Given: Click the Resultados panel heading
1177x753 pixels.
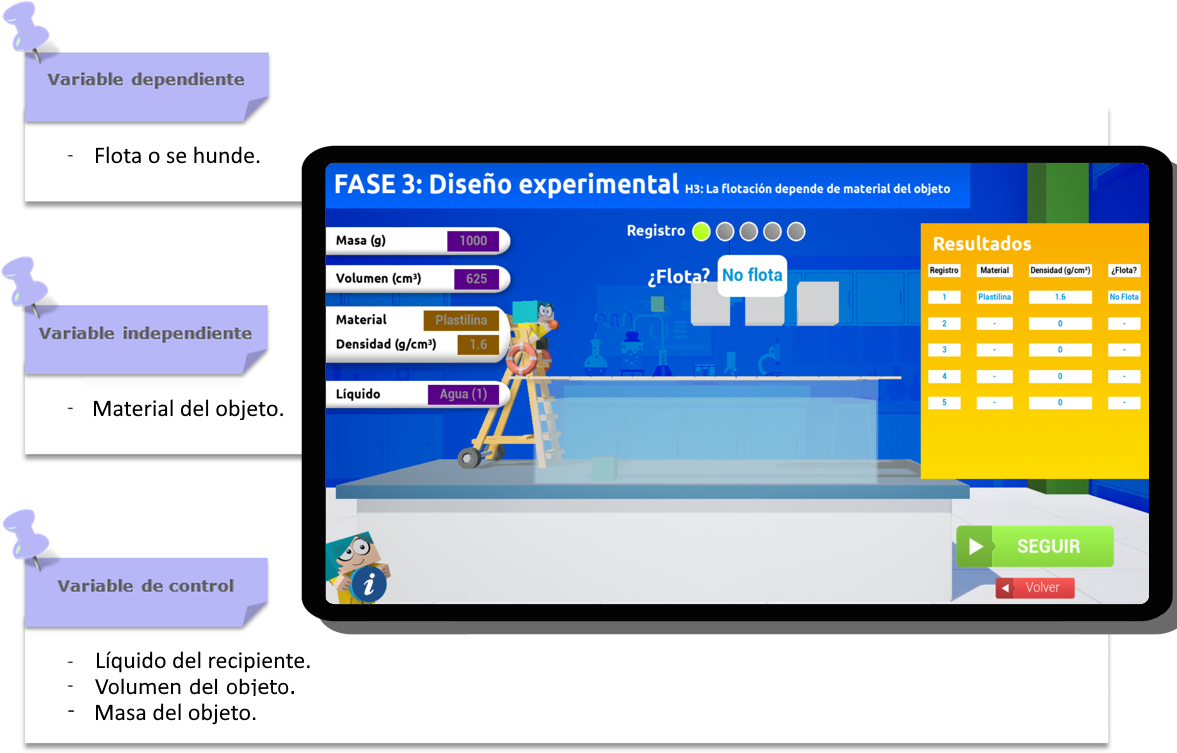Looking at the screenshot, I should pos(981,244).
